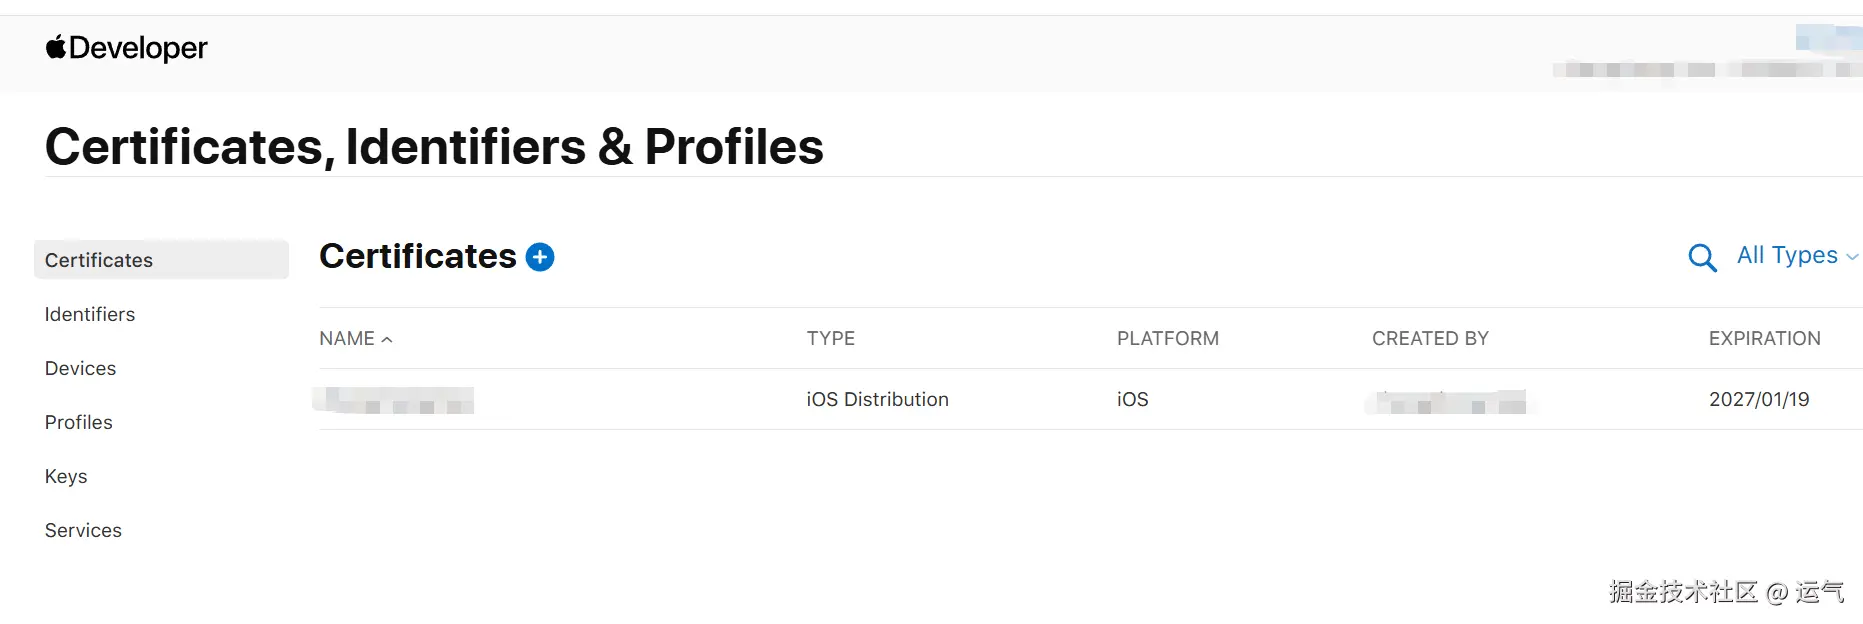Click the TYPE column header
The width and height of the screenshot is (1863, 624).
coord(830,339)
